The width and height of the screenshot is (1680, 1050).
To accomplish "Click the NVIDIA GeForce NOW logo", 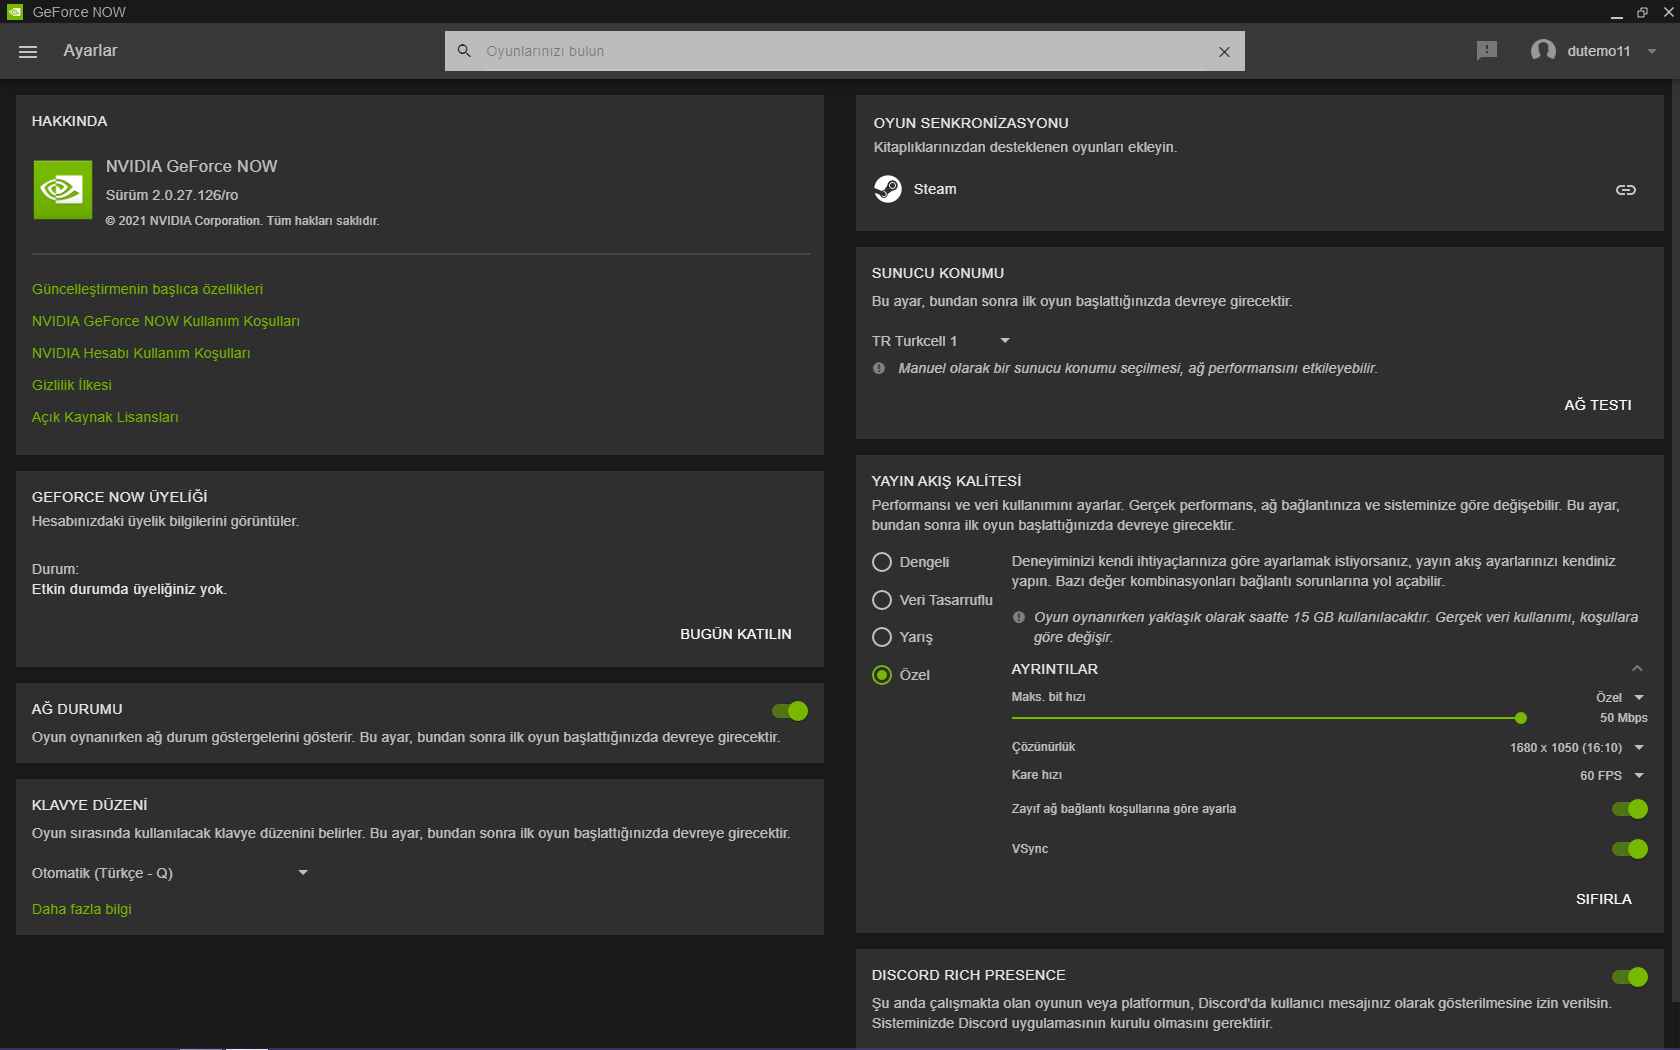I will pyautogui.click(x=63, y=189).
